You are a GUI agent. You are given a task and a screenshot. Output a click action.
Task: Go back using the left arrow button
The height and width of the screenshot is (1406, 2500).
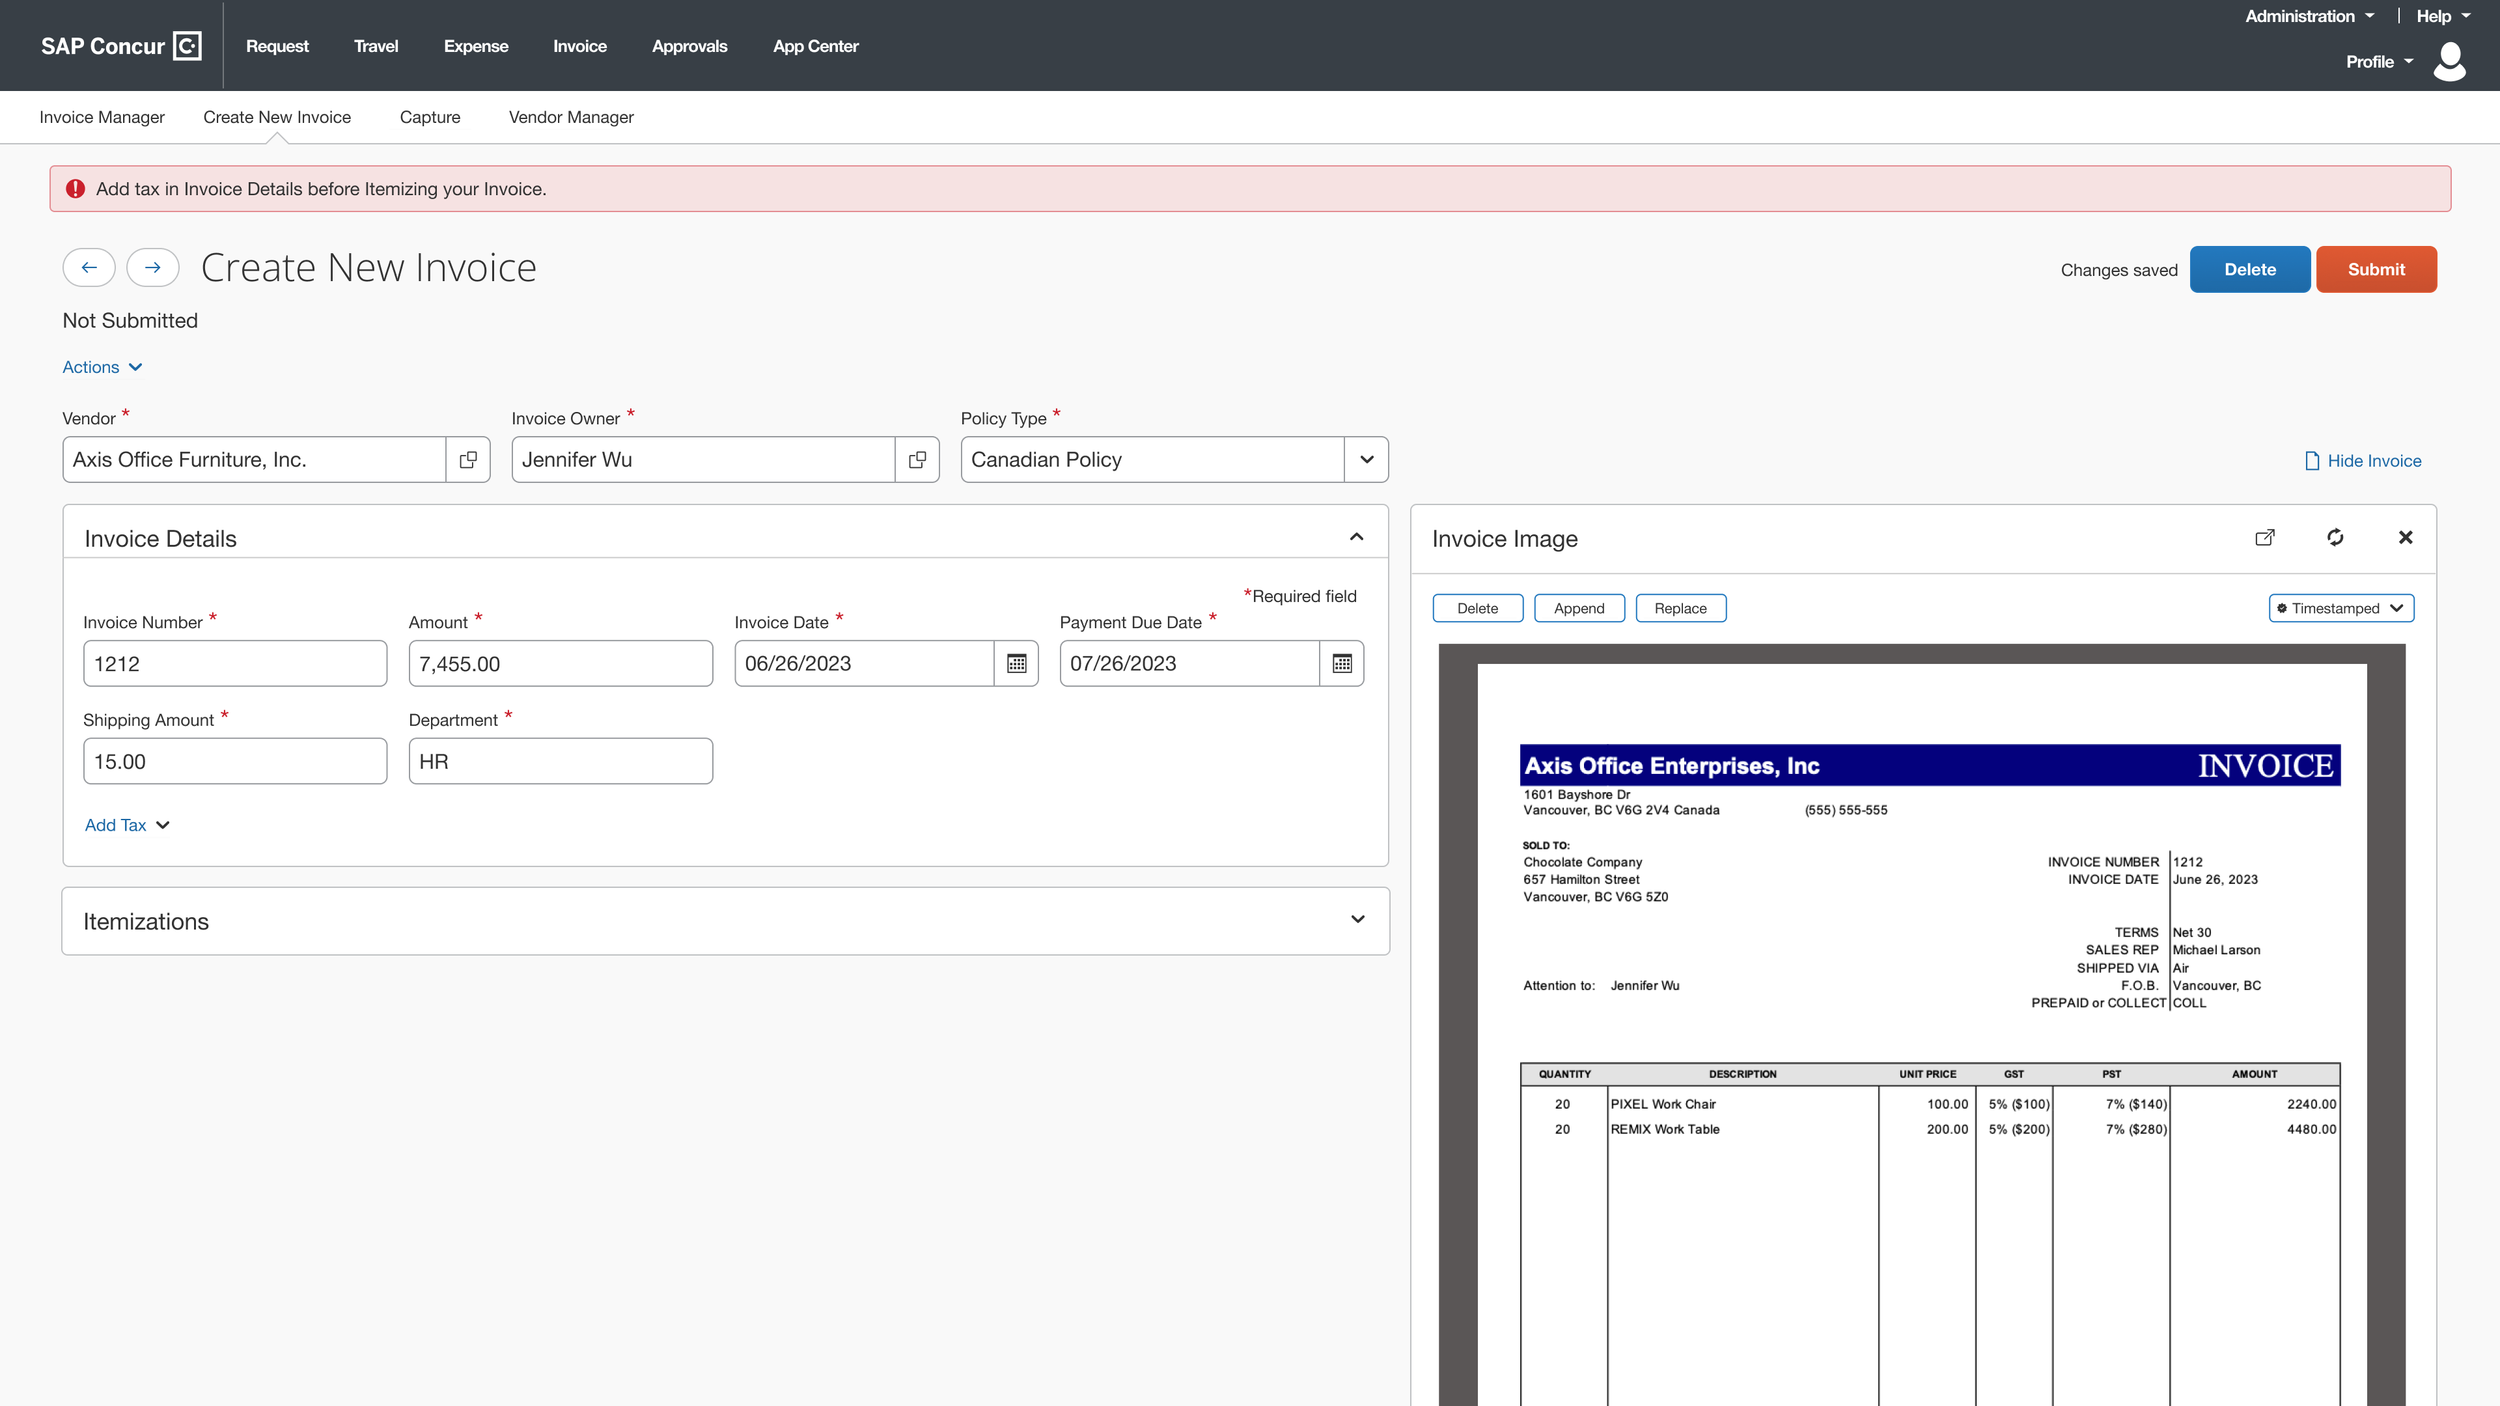click(x=89, y=267)
